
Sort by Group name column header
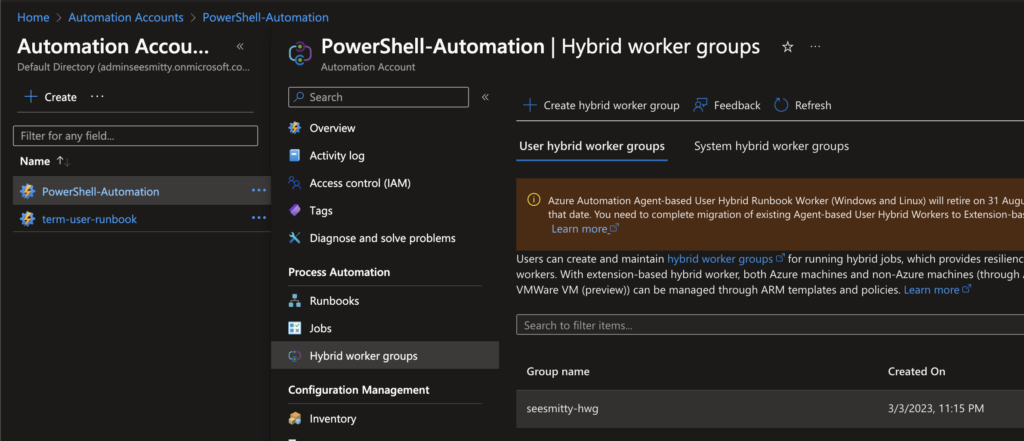coord(558,371)
